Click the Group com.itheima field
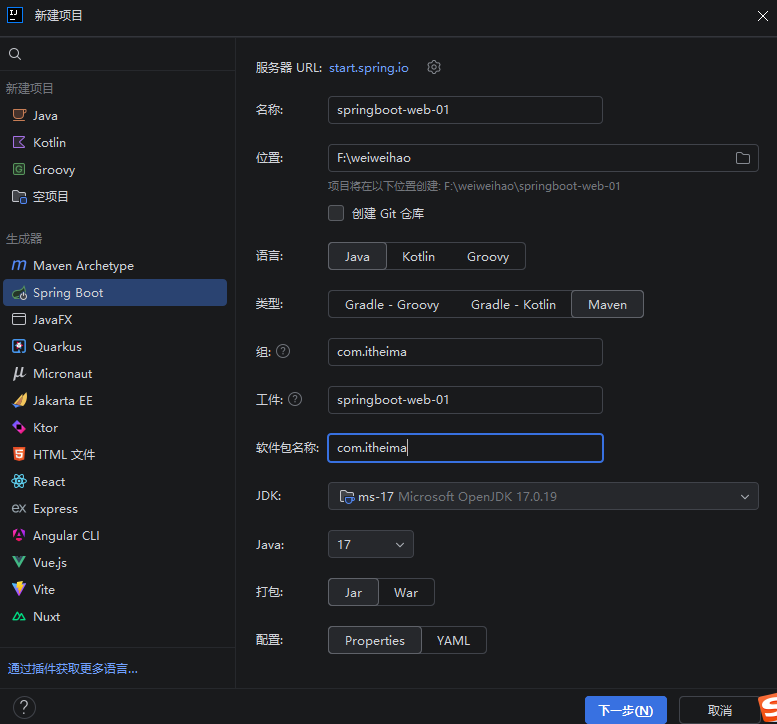 (465, 352)
